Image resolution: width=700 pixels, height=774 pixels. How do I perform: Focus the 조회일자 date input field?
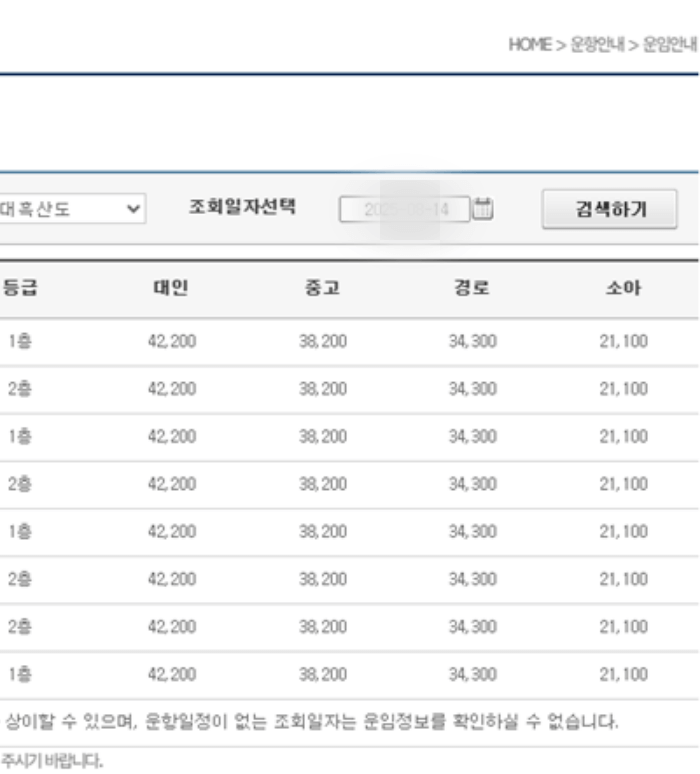pyautogui.click(x=405, y=209)
